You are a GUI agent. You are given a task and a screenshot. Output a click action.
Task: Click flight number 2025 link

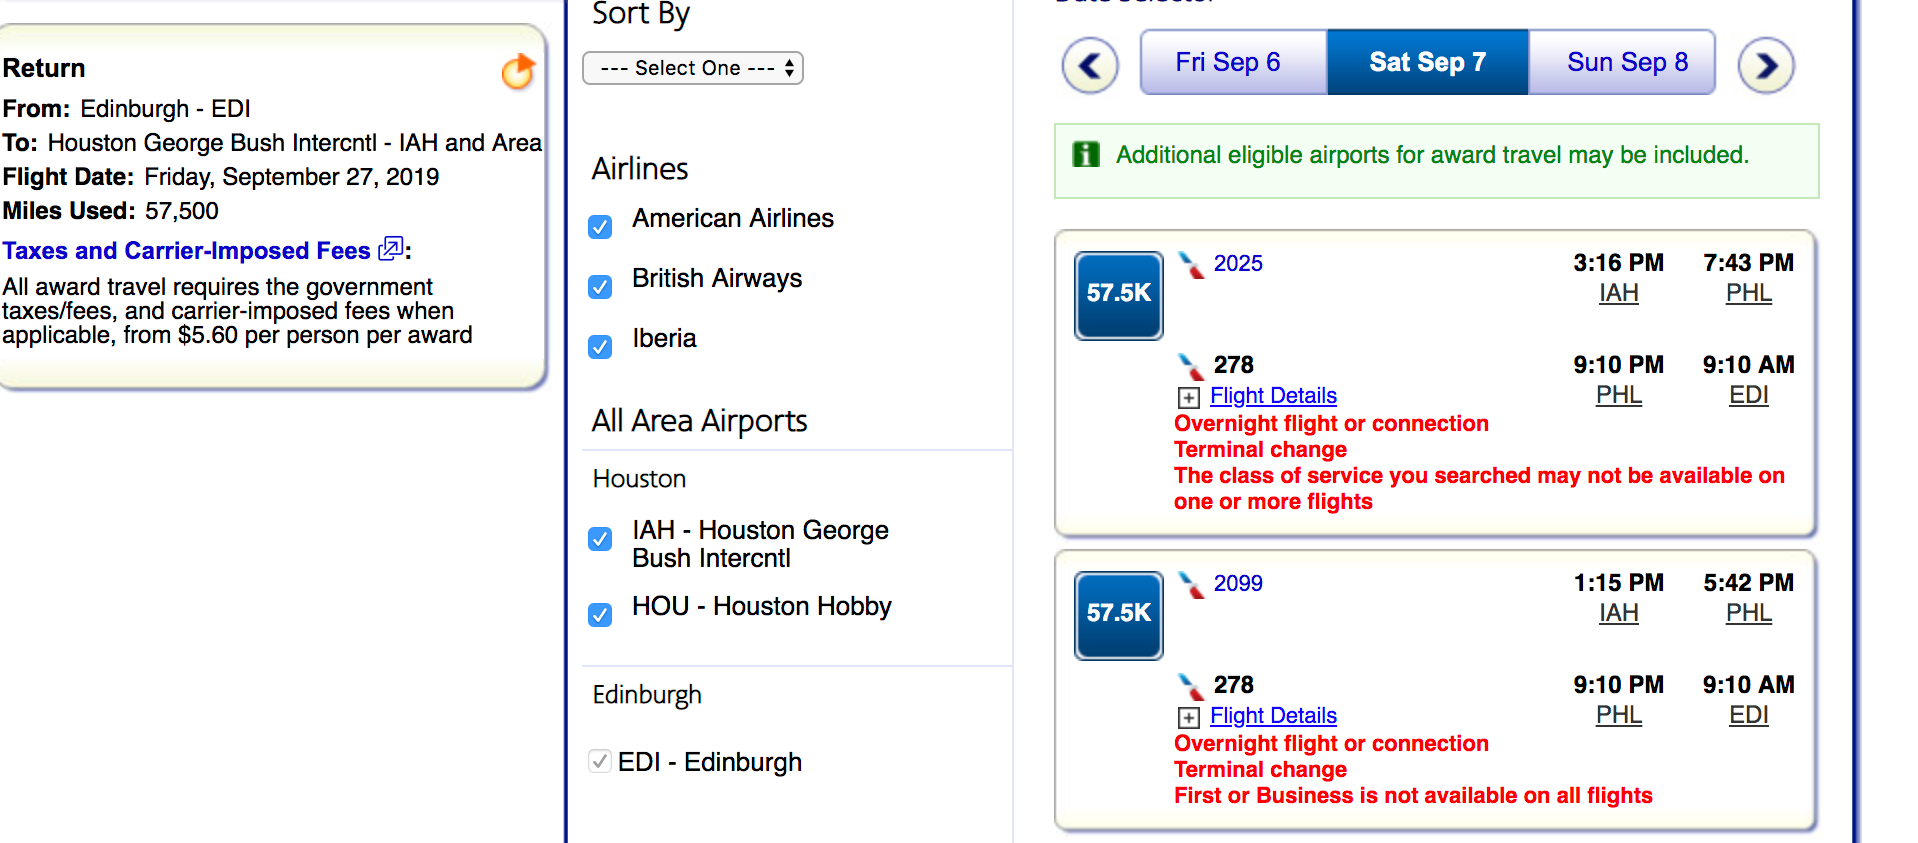[x=1238, y=263]
